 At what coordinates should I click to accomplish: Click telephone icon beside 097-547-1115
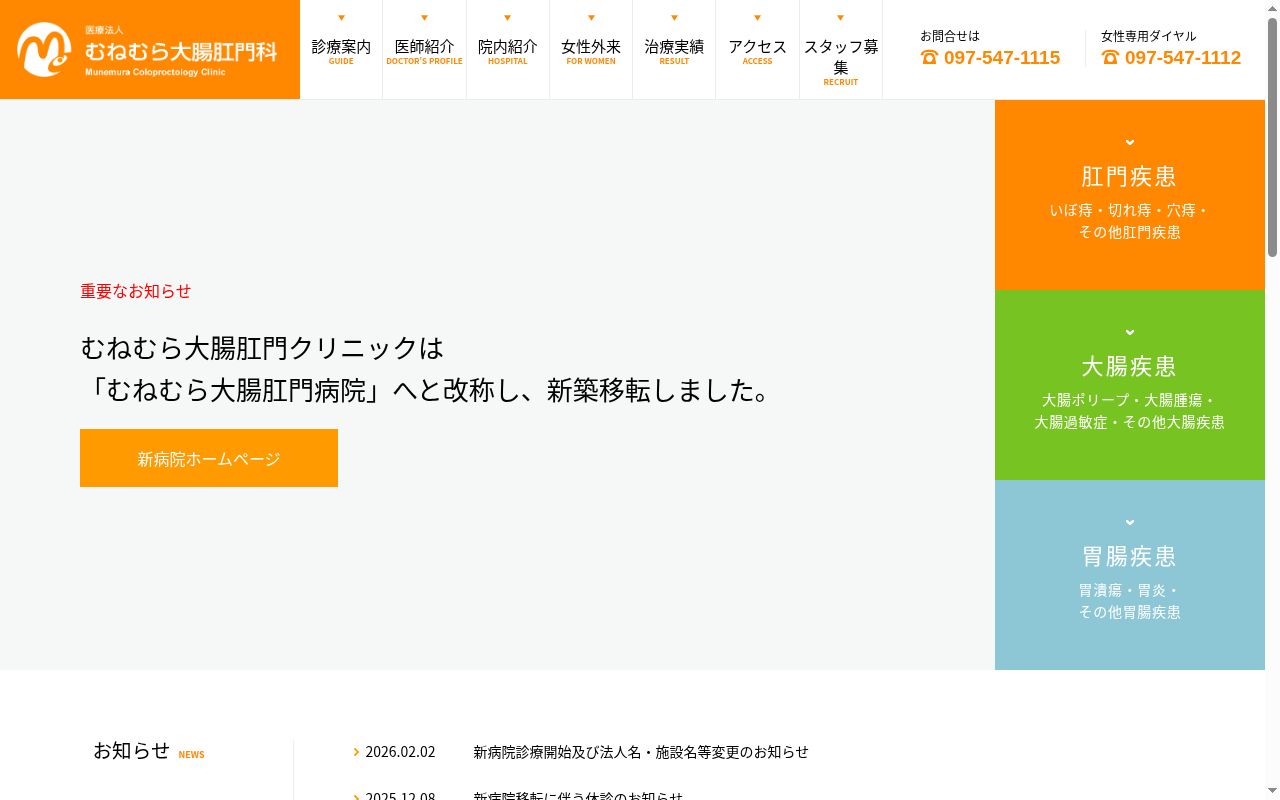point(929,58)
